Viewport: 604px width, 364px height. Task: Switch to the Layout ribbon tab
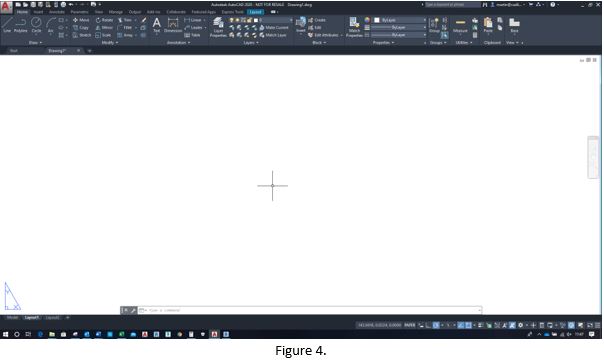[x=255, y=12]
